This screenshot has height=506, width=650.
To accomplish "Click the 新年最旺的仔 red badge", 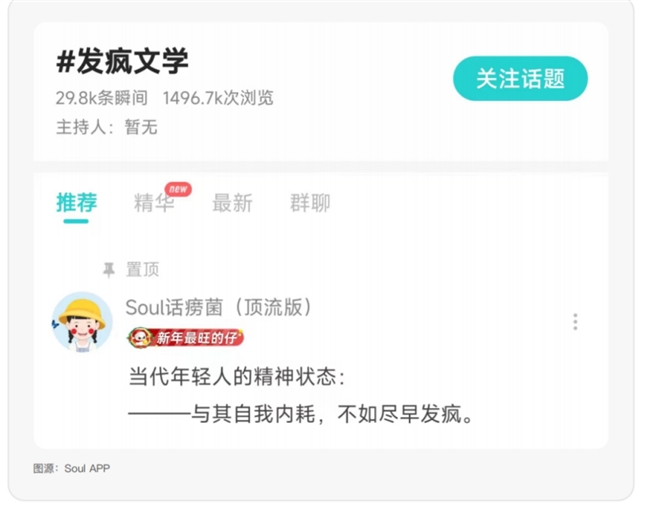I will [x=185, y=338].
